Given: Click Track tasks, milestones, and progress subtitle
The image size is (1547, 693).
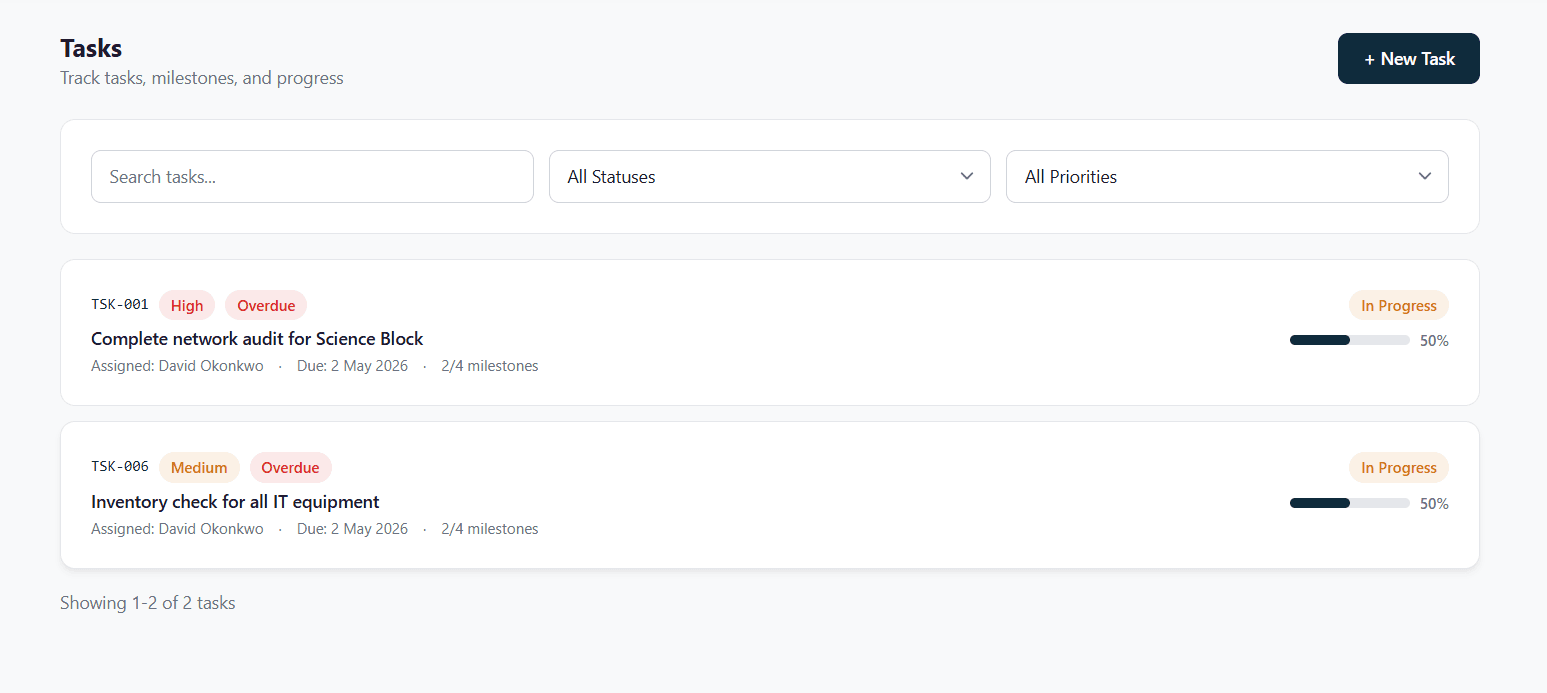Looking at the screenshot, I should (x=202, y=78).
